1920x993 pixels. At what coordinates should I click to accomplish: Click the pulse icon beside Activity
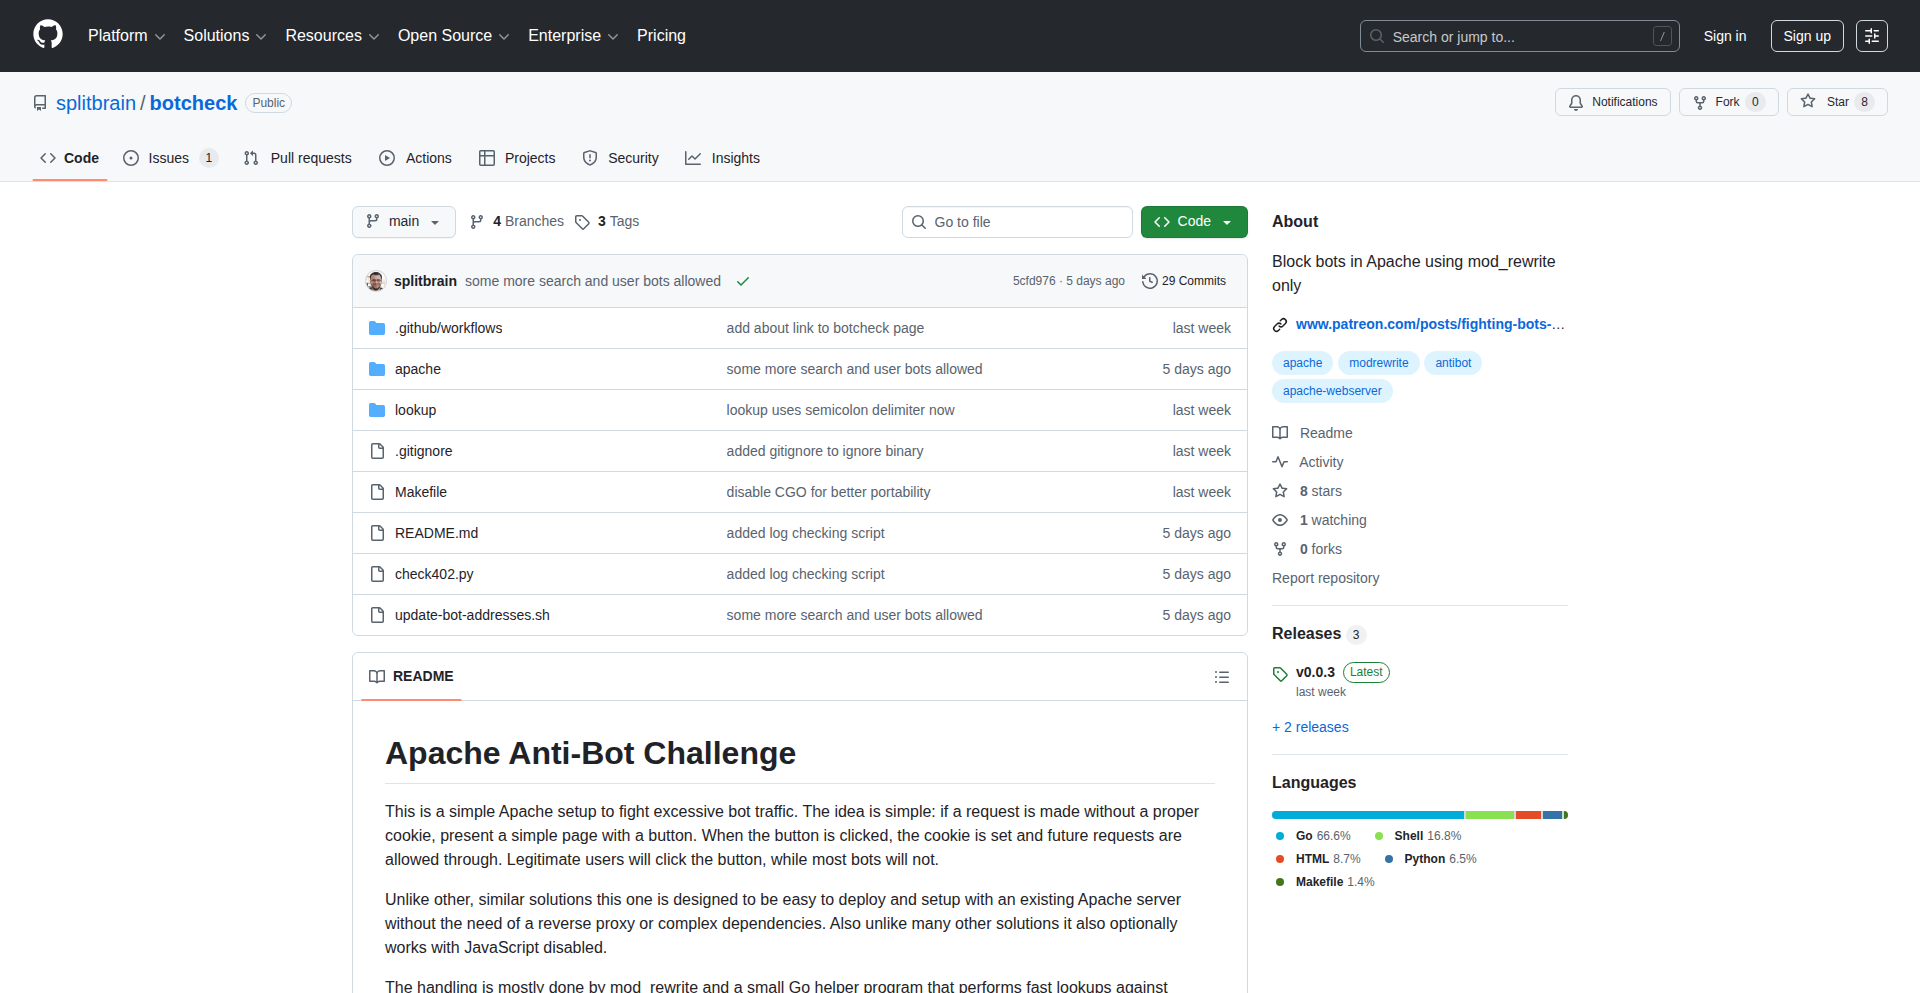pos(1280,462)
